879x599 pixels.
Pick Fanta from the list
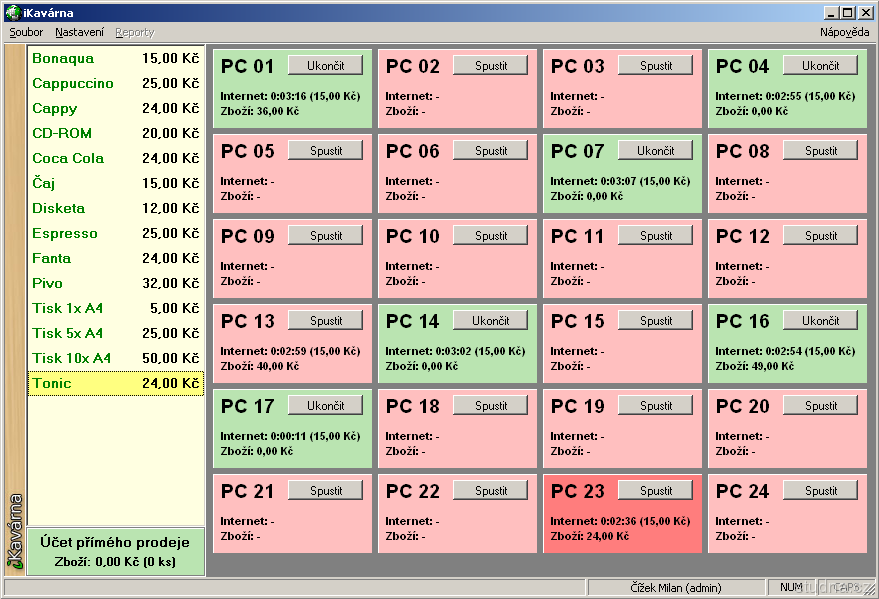(x=115, y=258)
